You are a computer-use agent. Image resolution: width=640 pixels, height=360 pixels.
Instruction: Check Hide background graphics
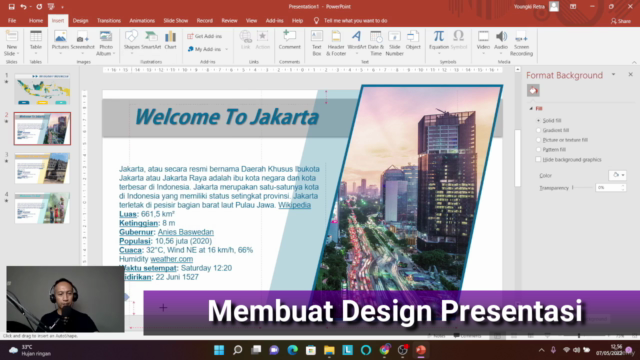(538, 160)
